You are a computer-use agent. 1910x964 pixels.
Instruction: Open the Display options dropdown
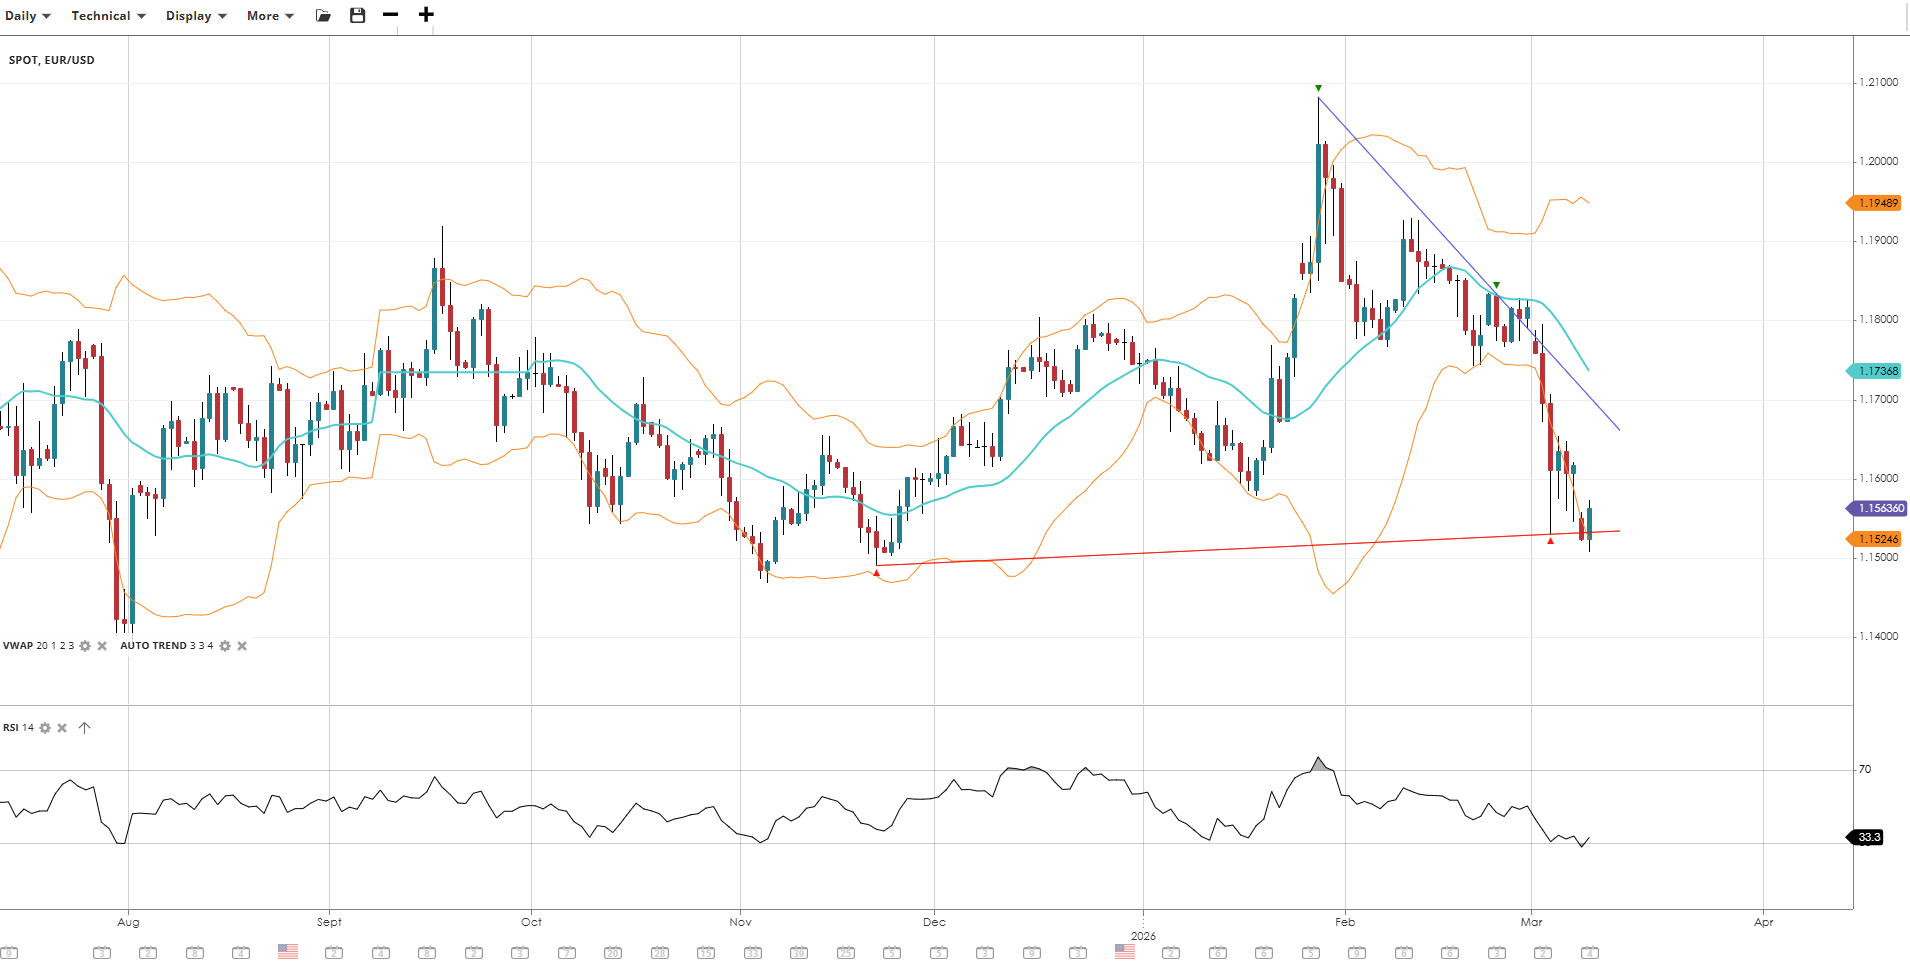pos(196,16)
